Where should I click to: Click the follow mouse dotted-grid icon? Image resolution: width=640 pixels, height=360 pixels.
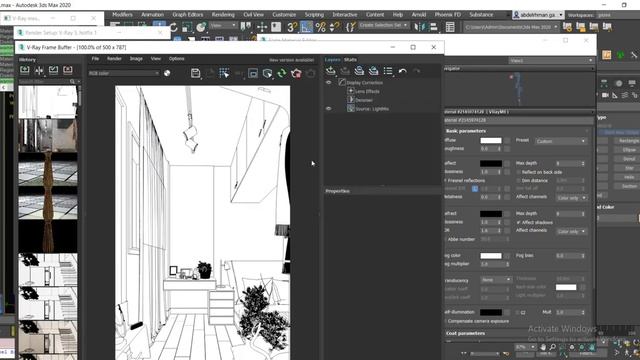click(224, 73)
